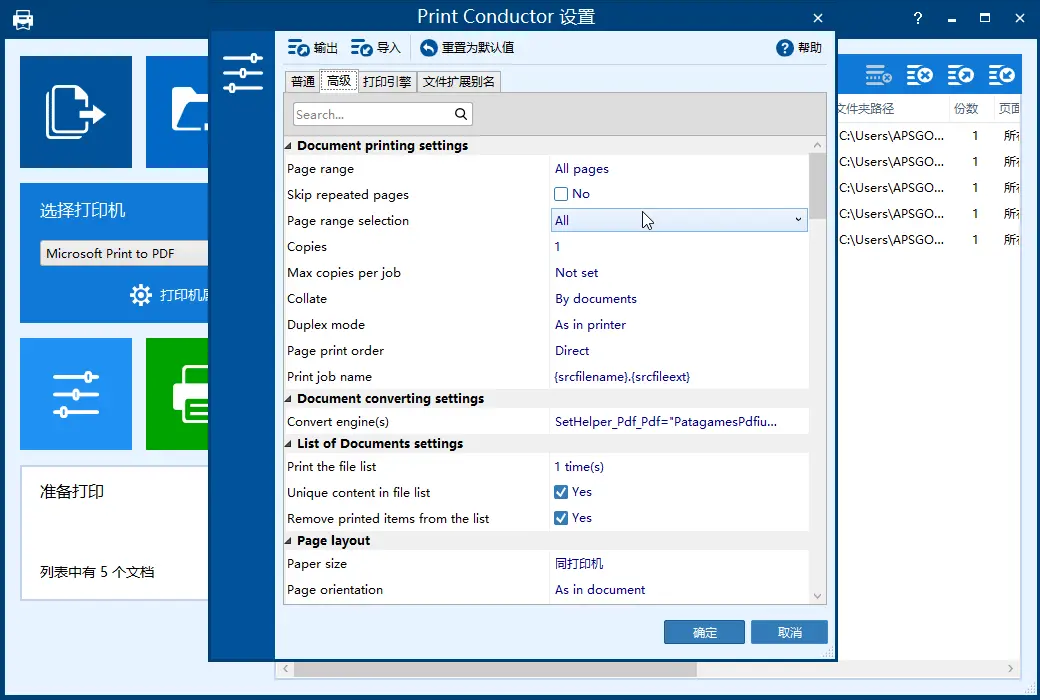
Task: Uncheck Remove printed items from the list
Action: (x=561, y=518)
